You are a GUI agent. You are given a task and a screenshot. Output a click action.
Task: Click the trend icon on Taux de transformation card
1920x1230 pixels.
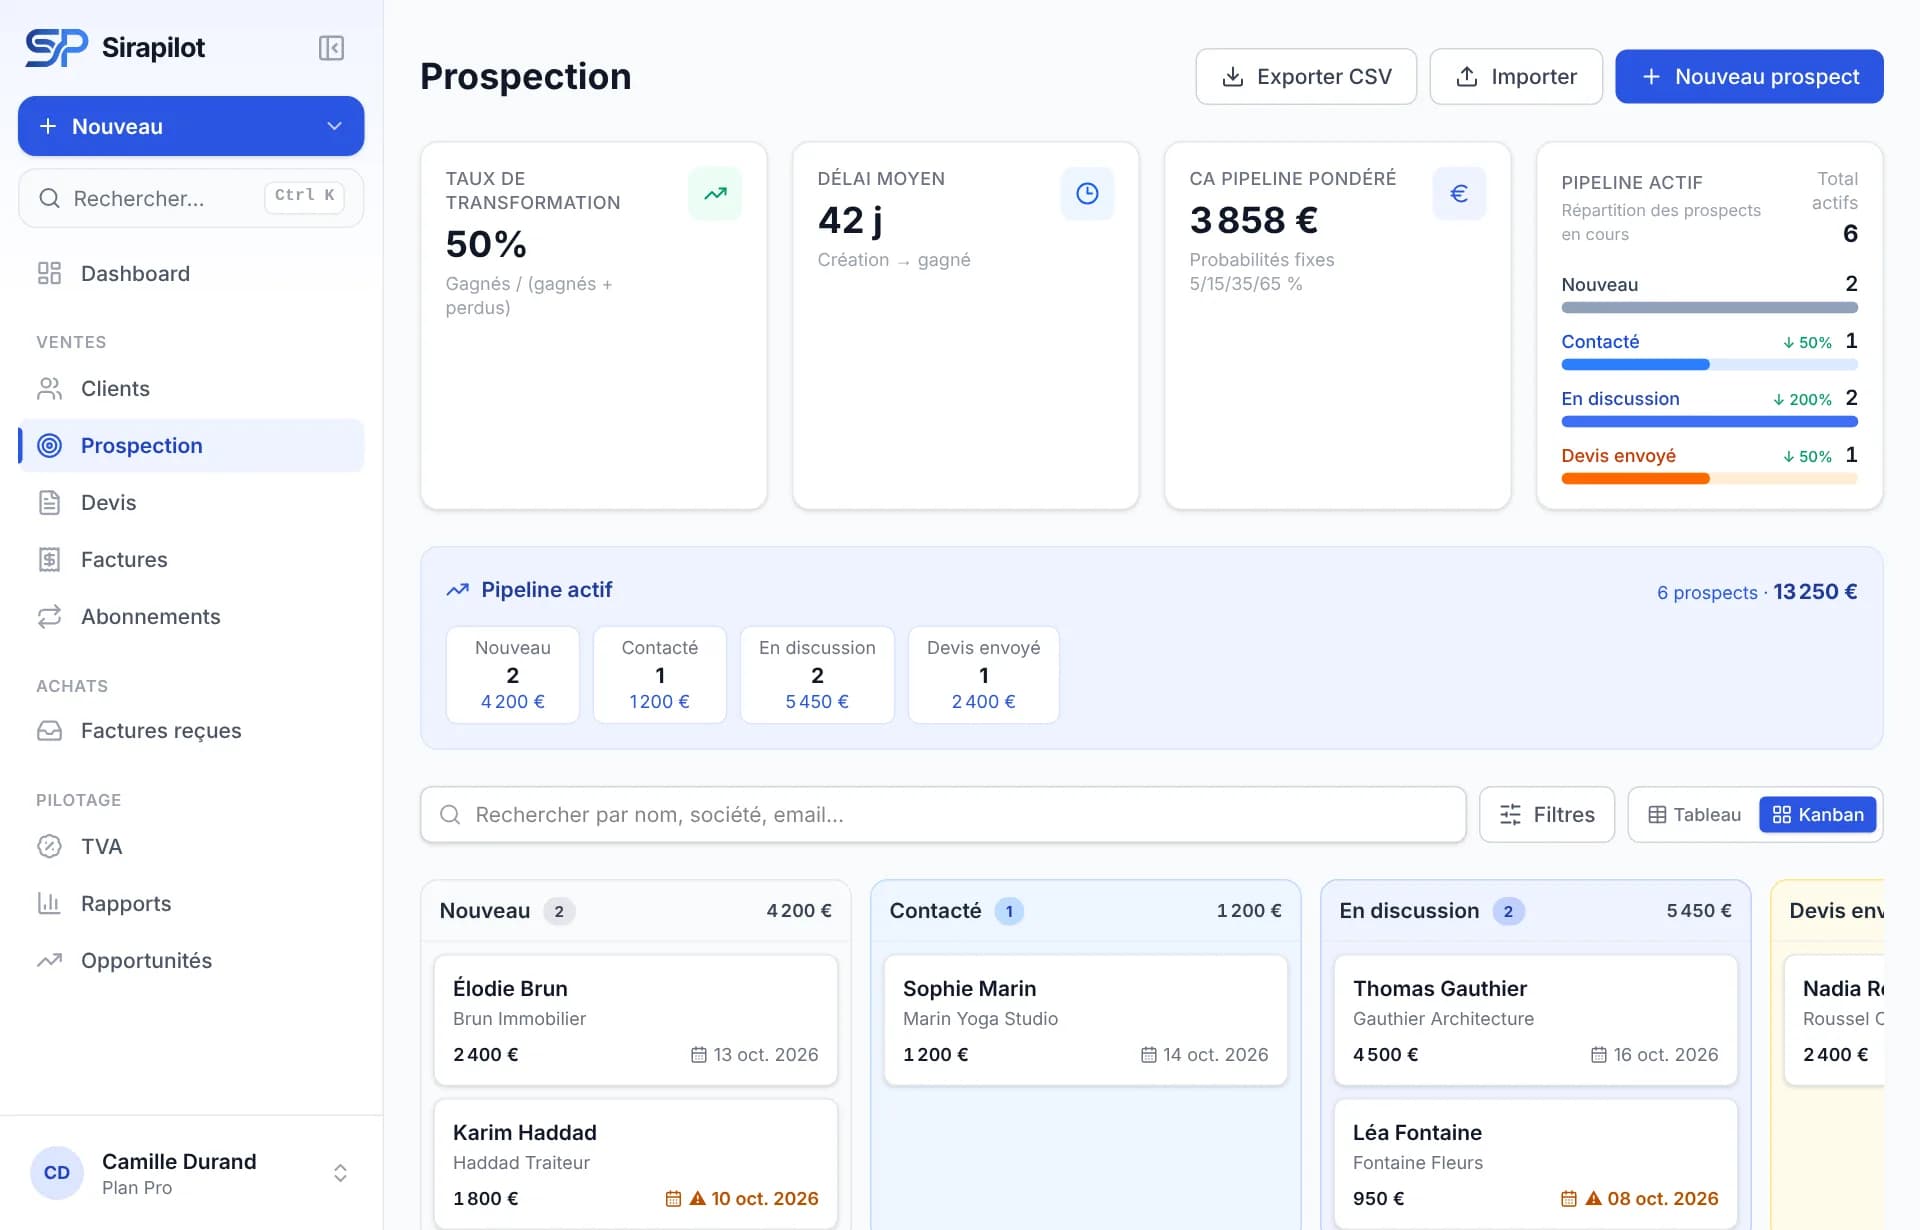pyautogui.click(x=715, y=193)
